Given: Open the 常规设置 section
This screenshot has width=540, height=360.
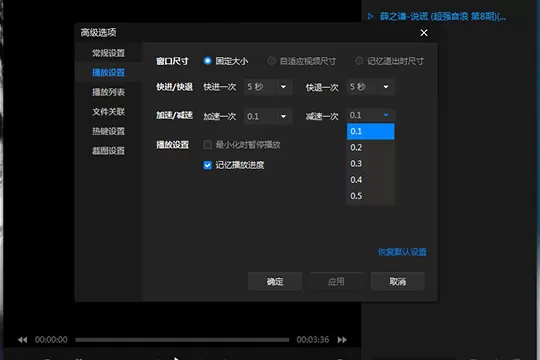Looking at the screenshot, I should pyautogui.click(x=108, y=53).
